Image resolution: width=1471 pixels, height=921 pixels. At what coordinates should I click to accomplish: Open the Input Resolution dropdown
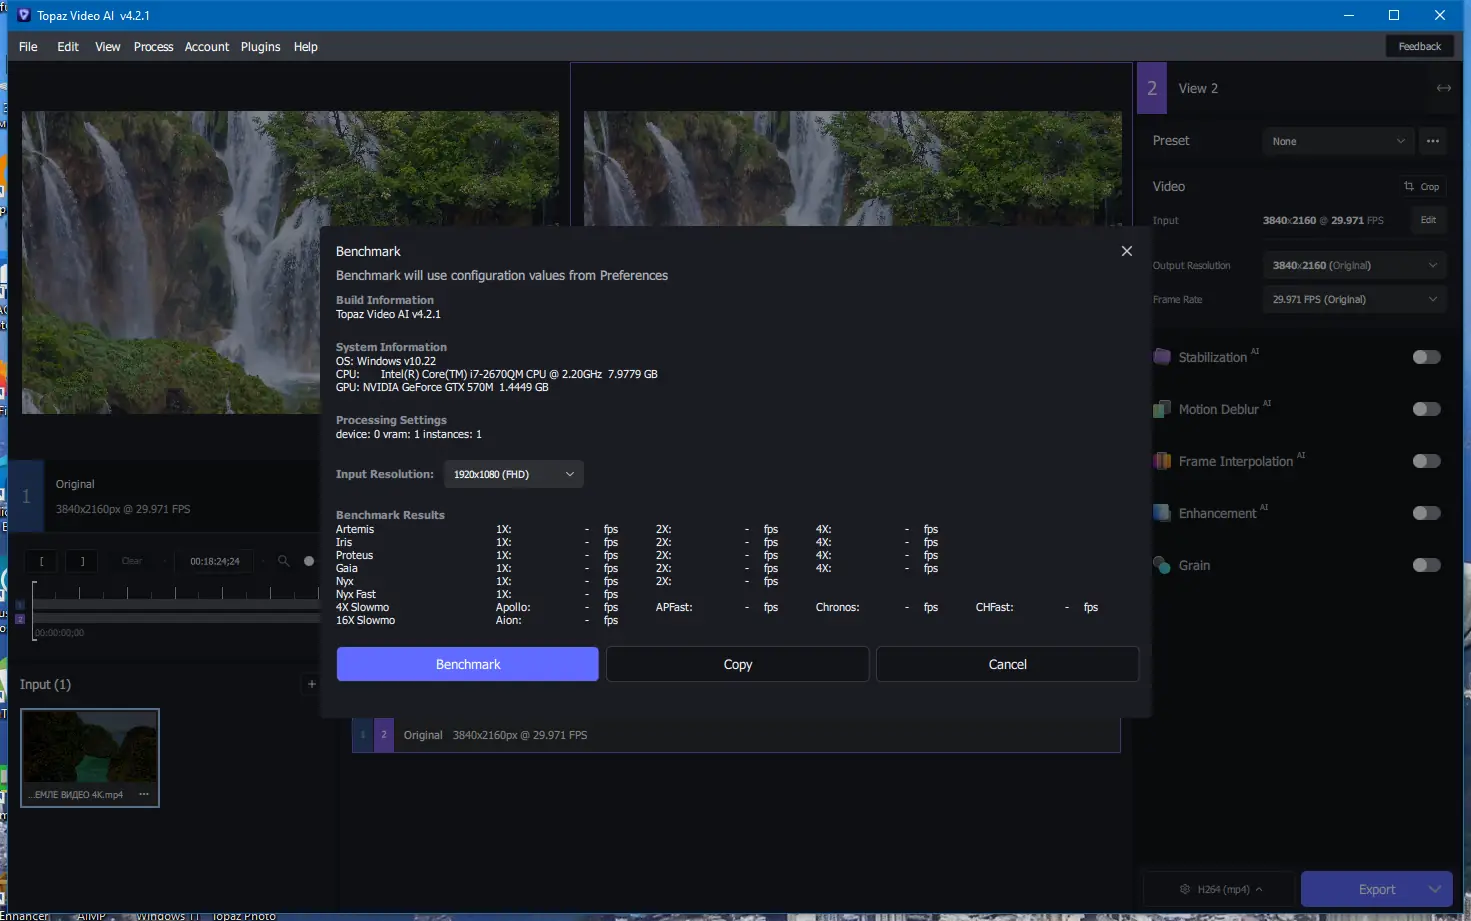(x=514, y=474)
